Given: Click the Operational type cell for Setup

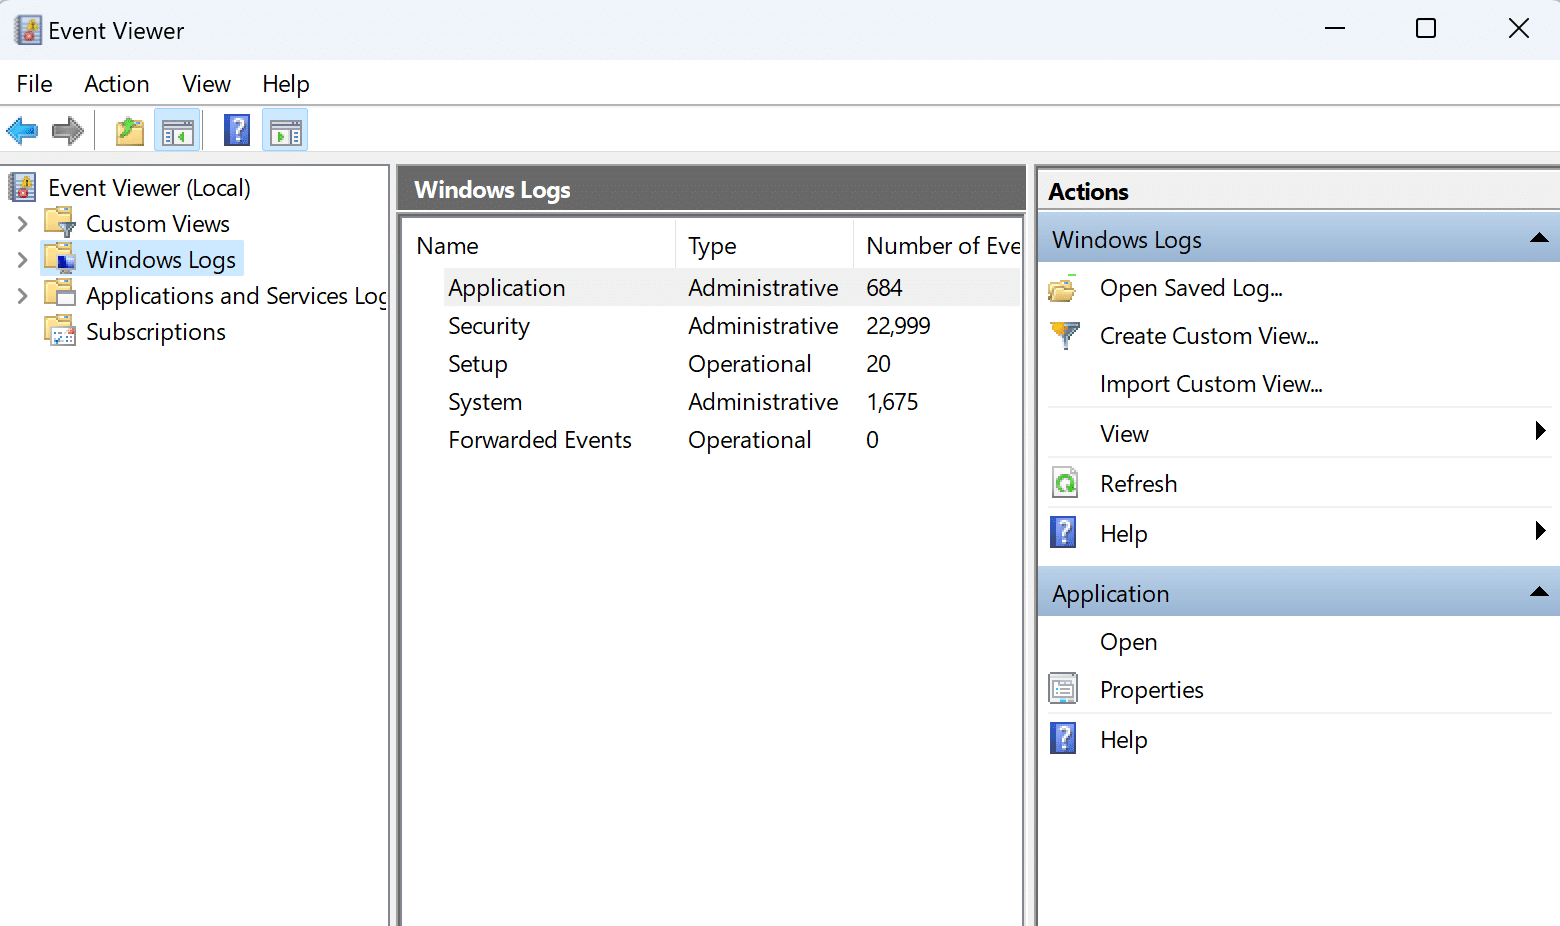Looking at the screenshot, I should tap(749, 364).
